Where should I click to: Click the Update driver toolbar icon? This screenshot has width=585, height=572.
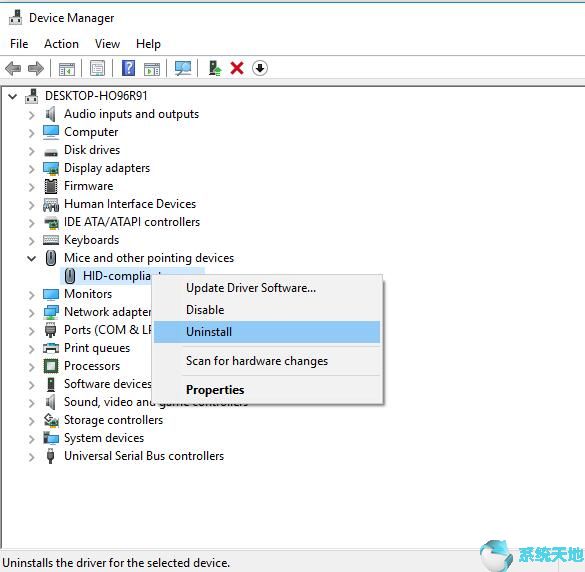215,68
